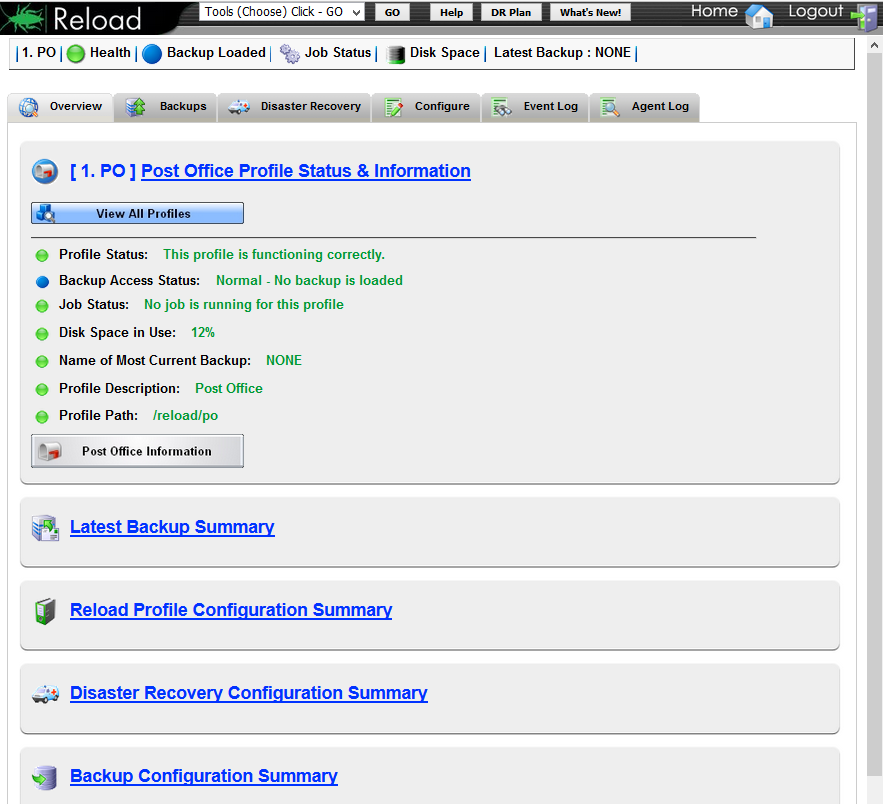Viewport: 883px width, 804px height.
Task: Switch to the Overview tab
Action: [60, 107]
